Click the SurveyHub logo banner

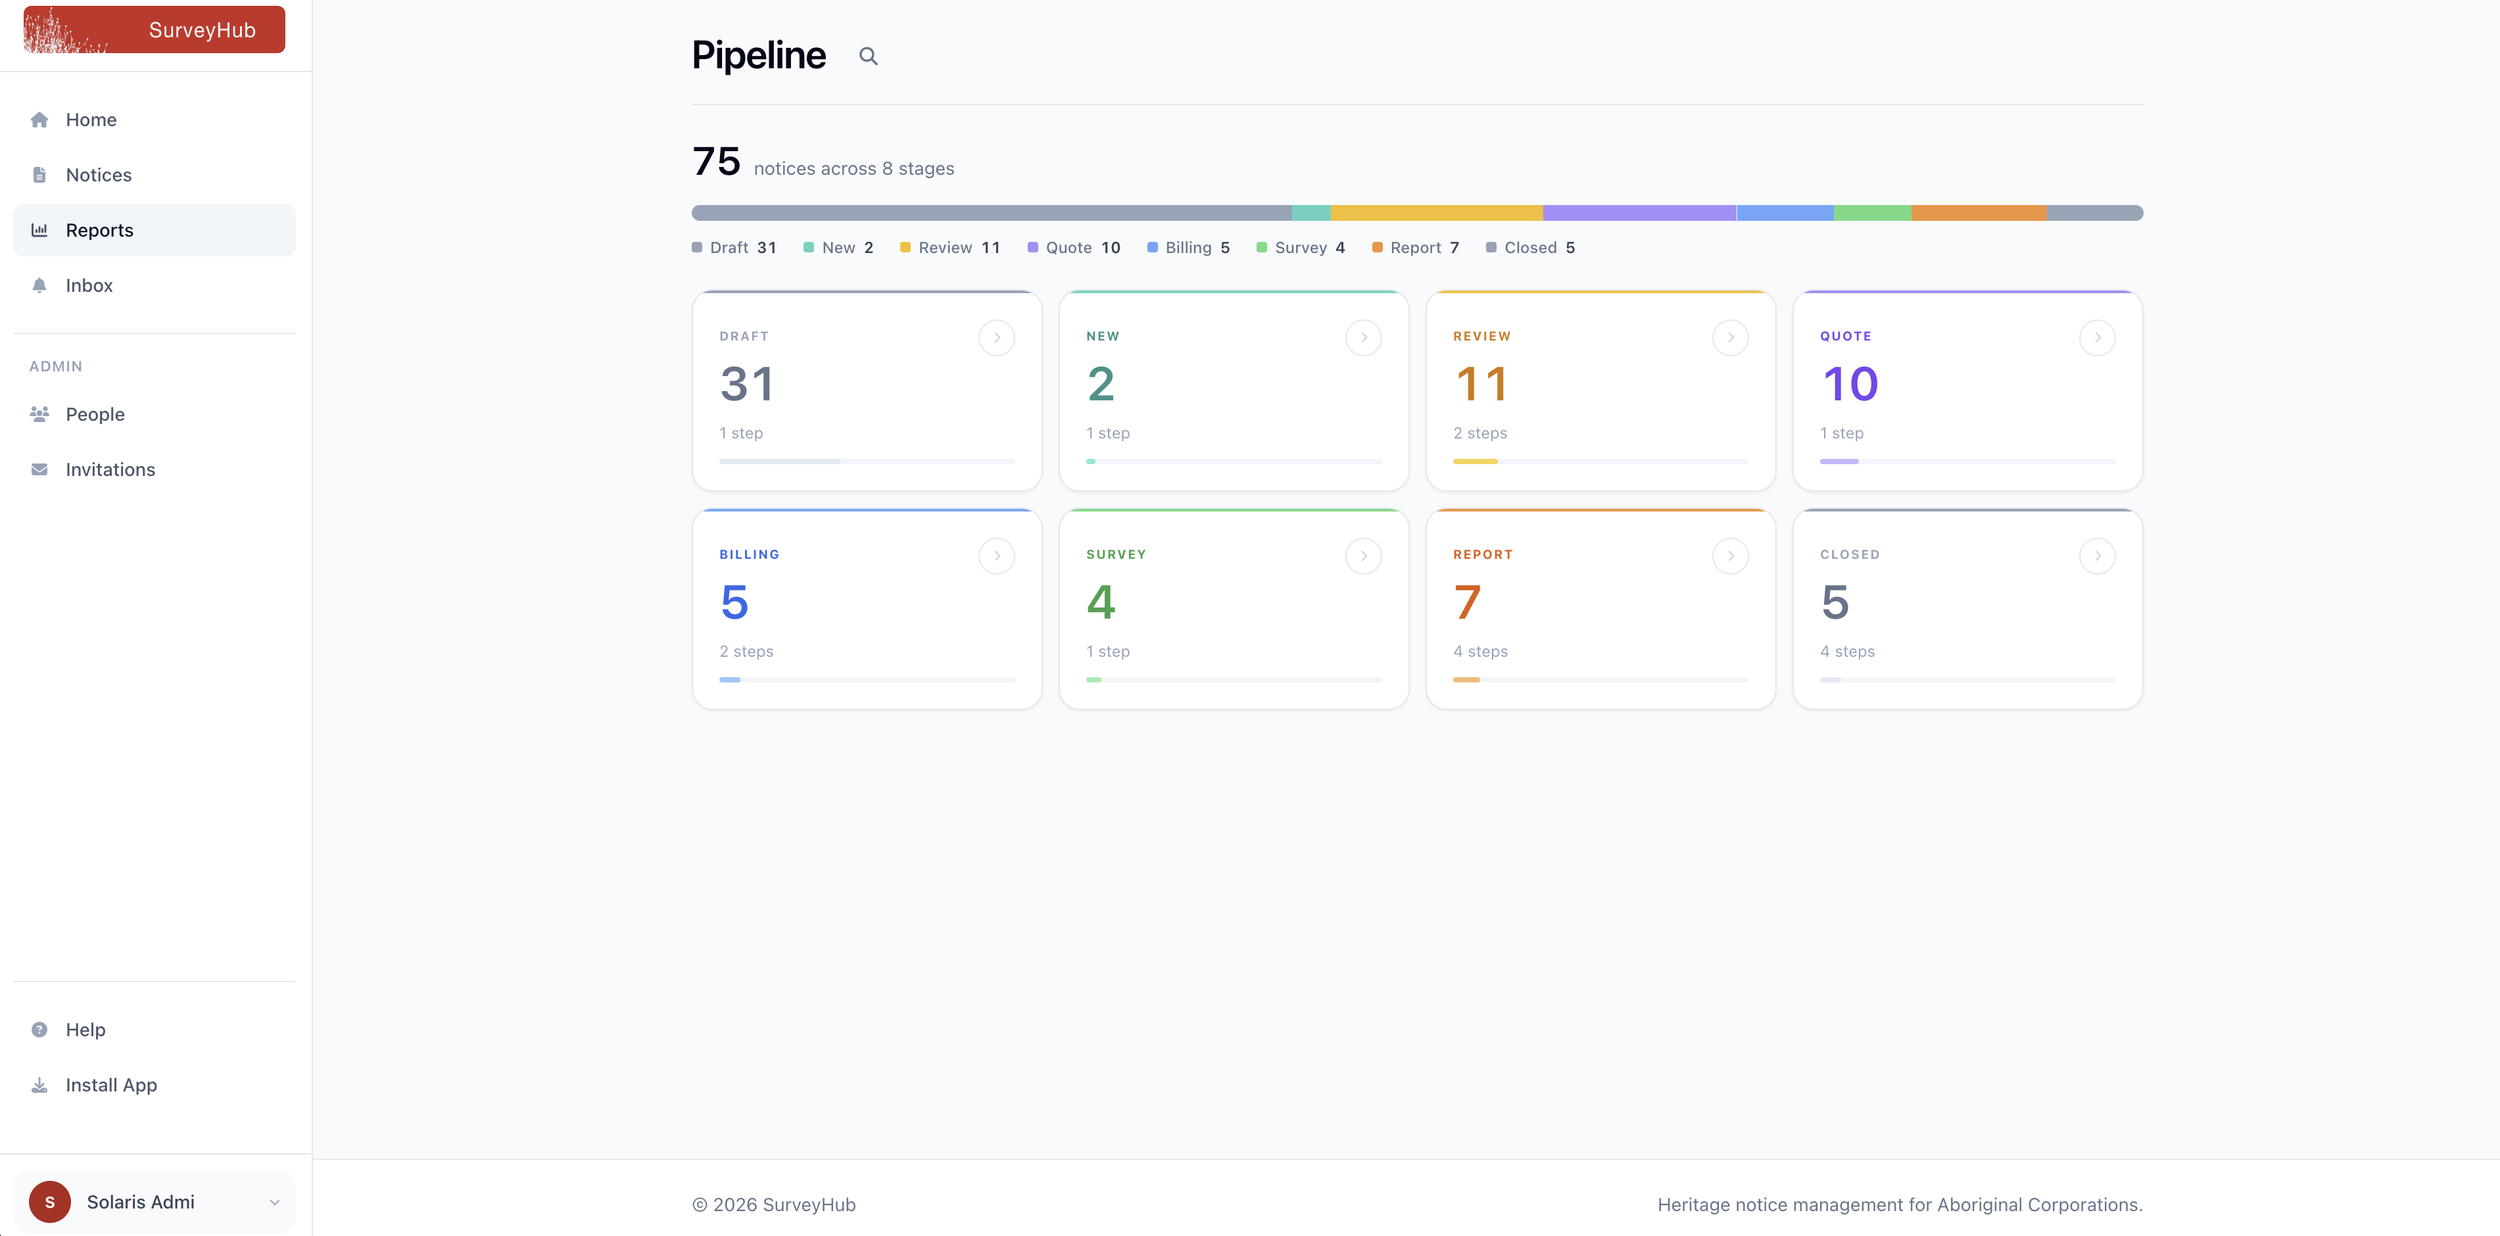coord(154,30)
